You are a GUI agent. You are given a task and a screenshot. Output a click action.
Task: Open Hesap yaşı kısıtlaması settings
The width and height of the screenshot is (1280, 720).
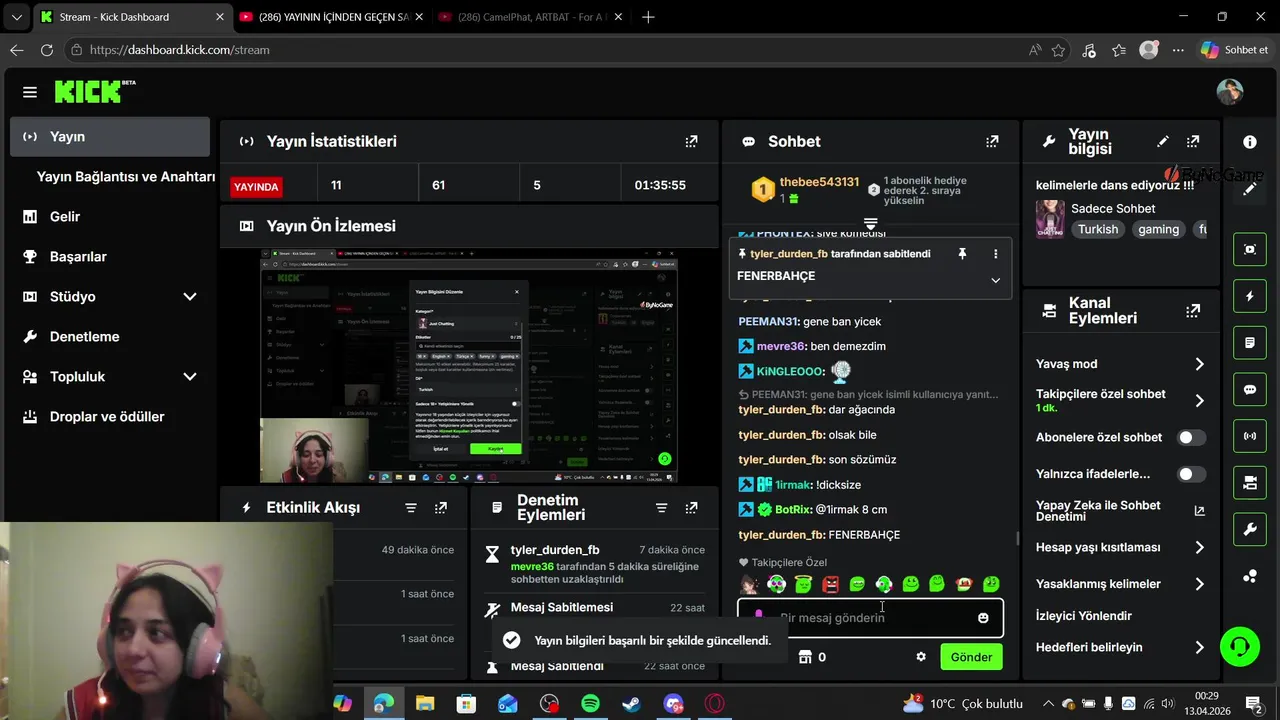[1200, 548]
